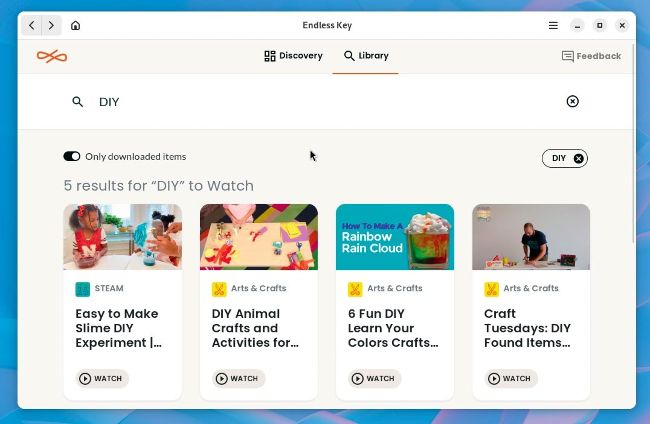
Task: Remove the DIY filter chip
Action: click(x=578, y=158)
